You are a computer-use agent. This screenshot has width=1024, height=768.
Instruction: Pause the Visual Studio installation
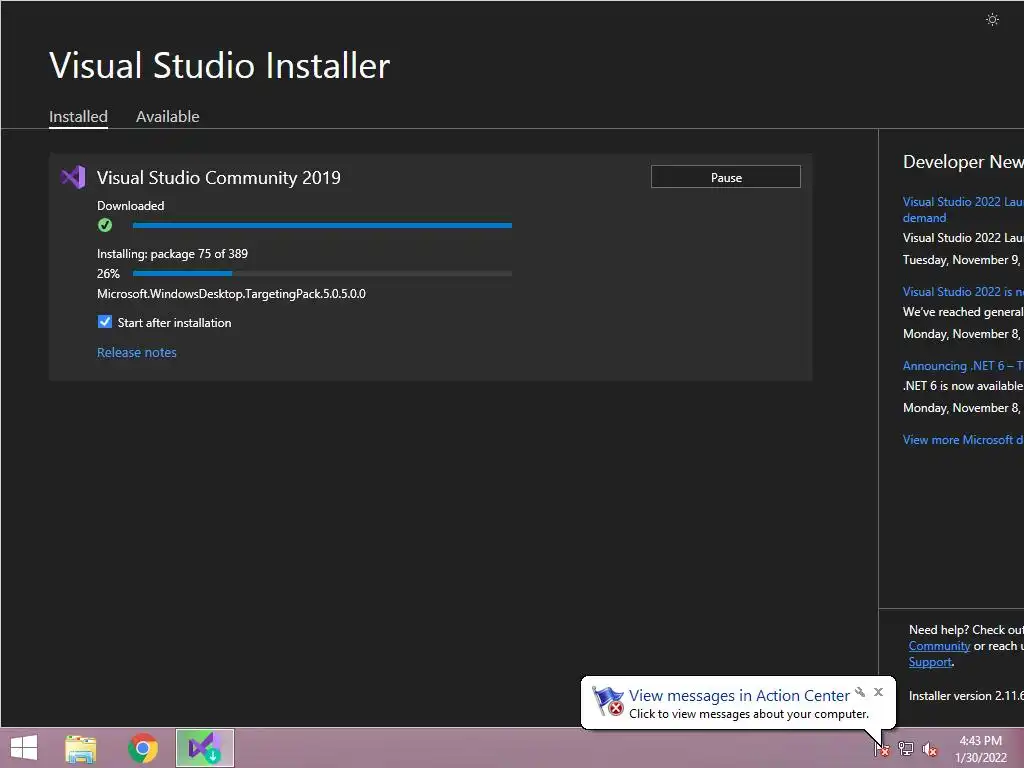726,177
